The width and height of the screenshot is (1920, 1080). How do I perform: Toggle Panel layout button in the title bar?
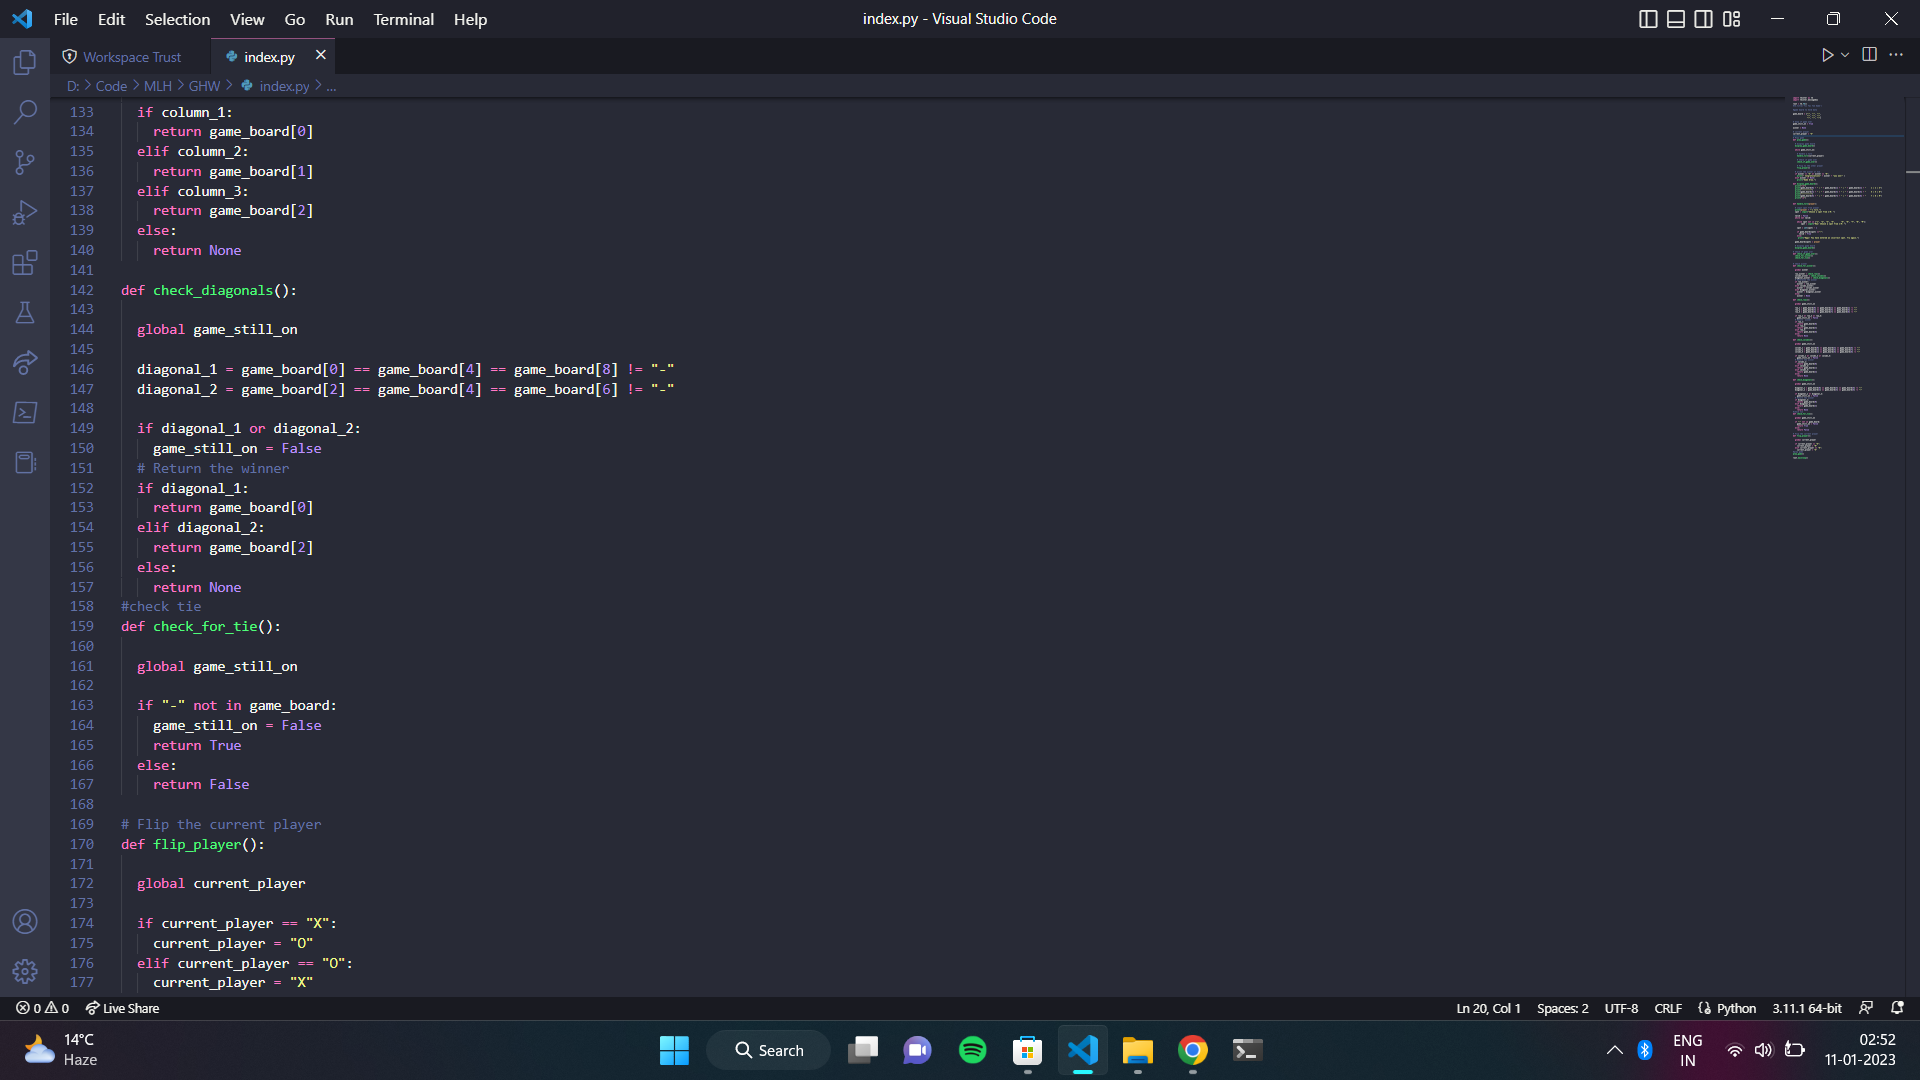pos(1676,19)
